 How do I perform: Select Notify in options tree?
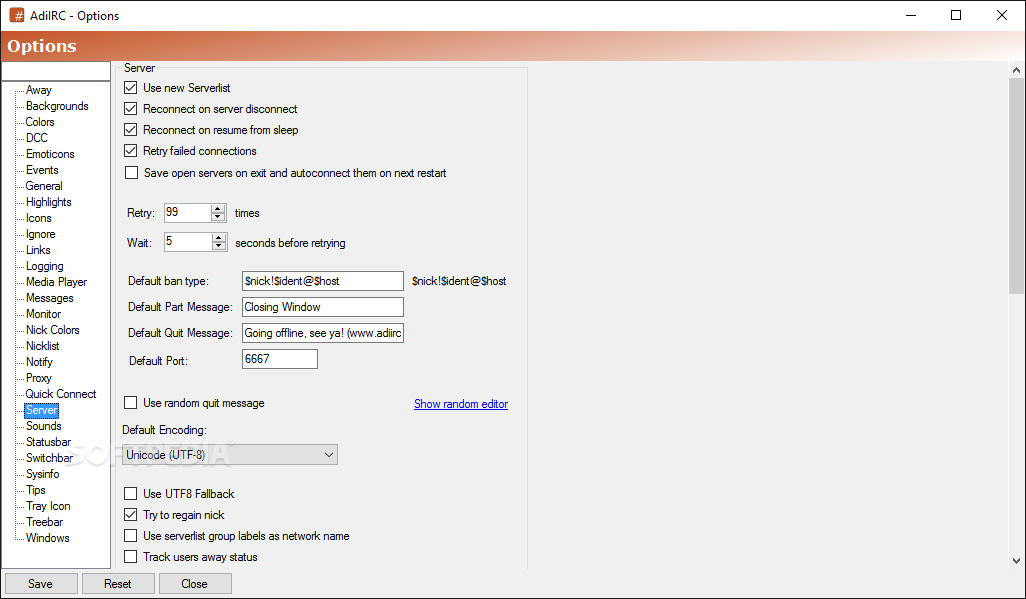(39, 362)
